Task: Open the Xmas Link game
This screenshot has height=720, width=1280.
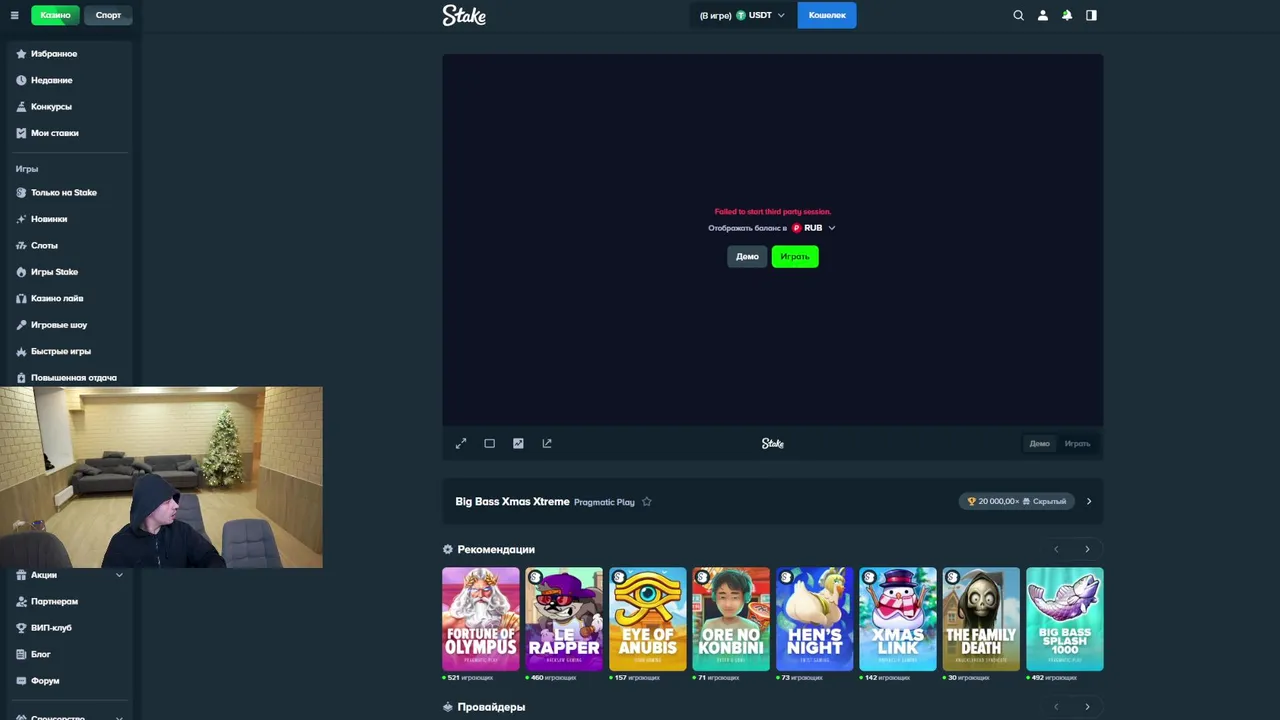Action: tap(898, 619)
